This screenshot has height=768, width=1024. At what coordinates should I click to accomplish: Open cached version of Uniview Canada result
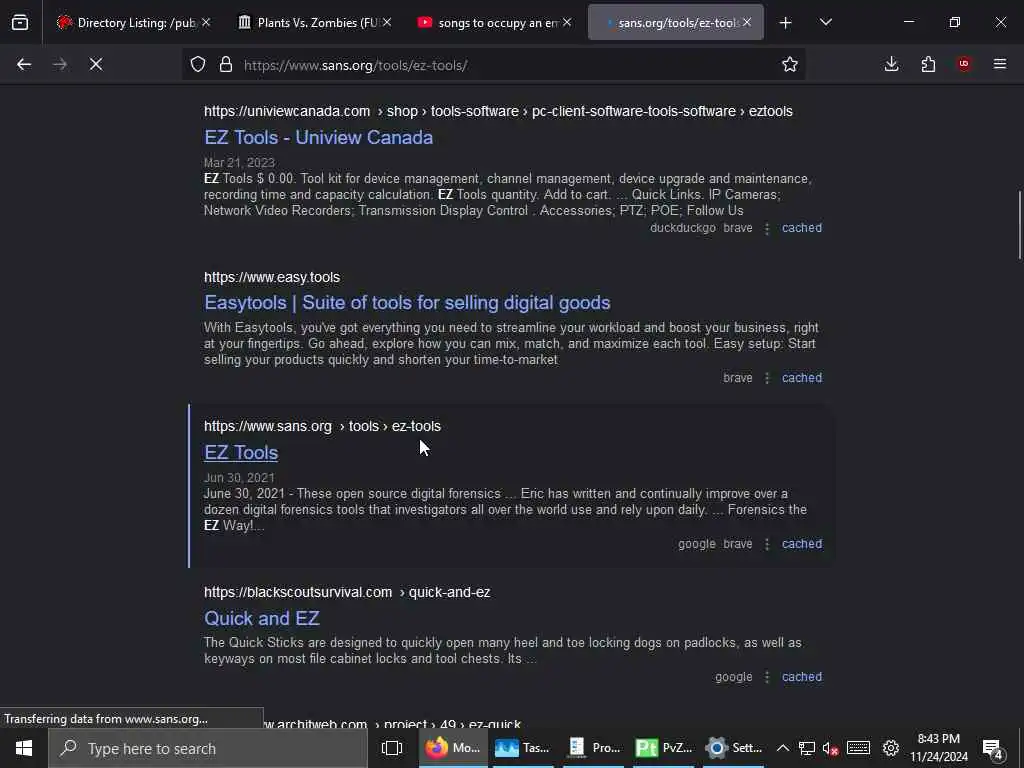point(802,228)
